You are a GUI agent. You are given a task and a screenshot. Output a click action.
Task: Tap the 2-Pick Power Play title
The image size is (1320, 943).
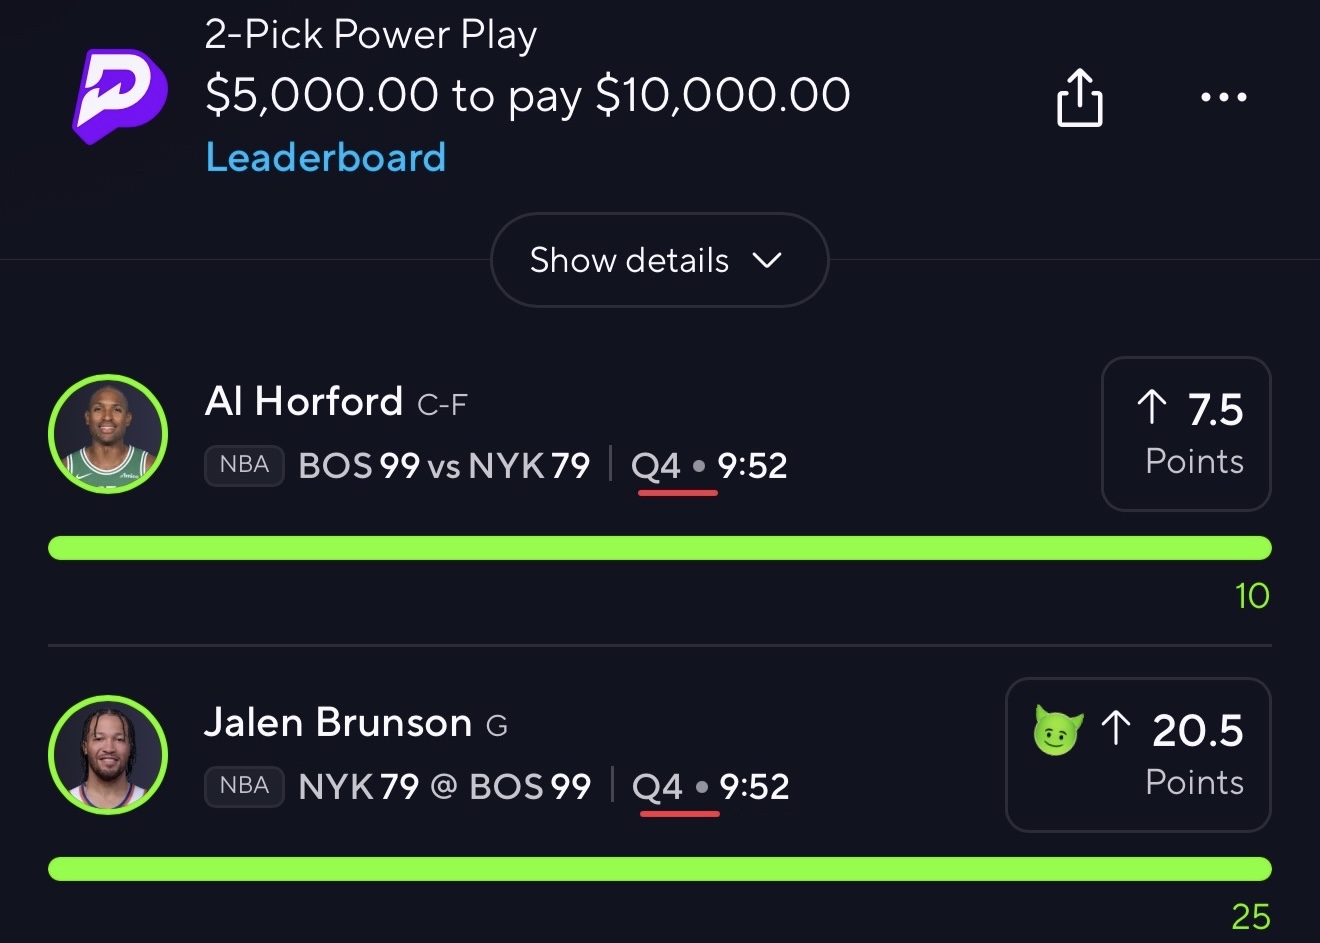click(371, 35)
